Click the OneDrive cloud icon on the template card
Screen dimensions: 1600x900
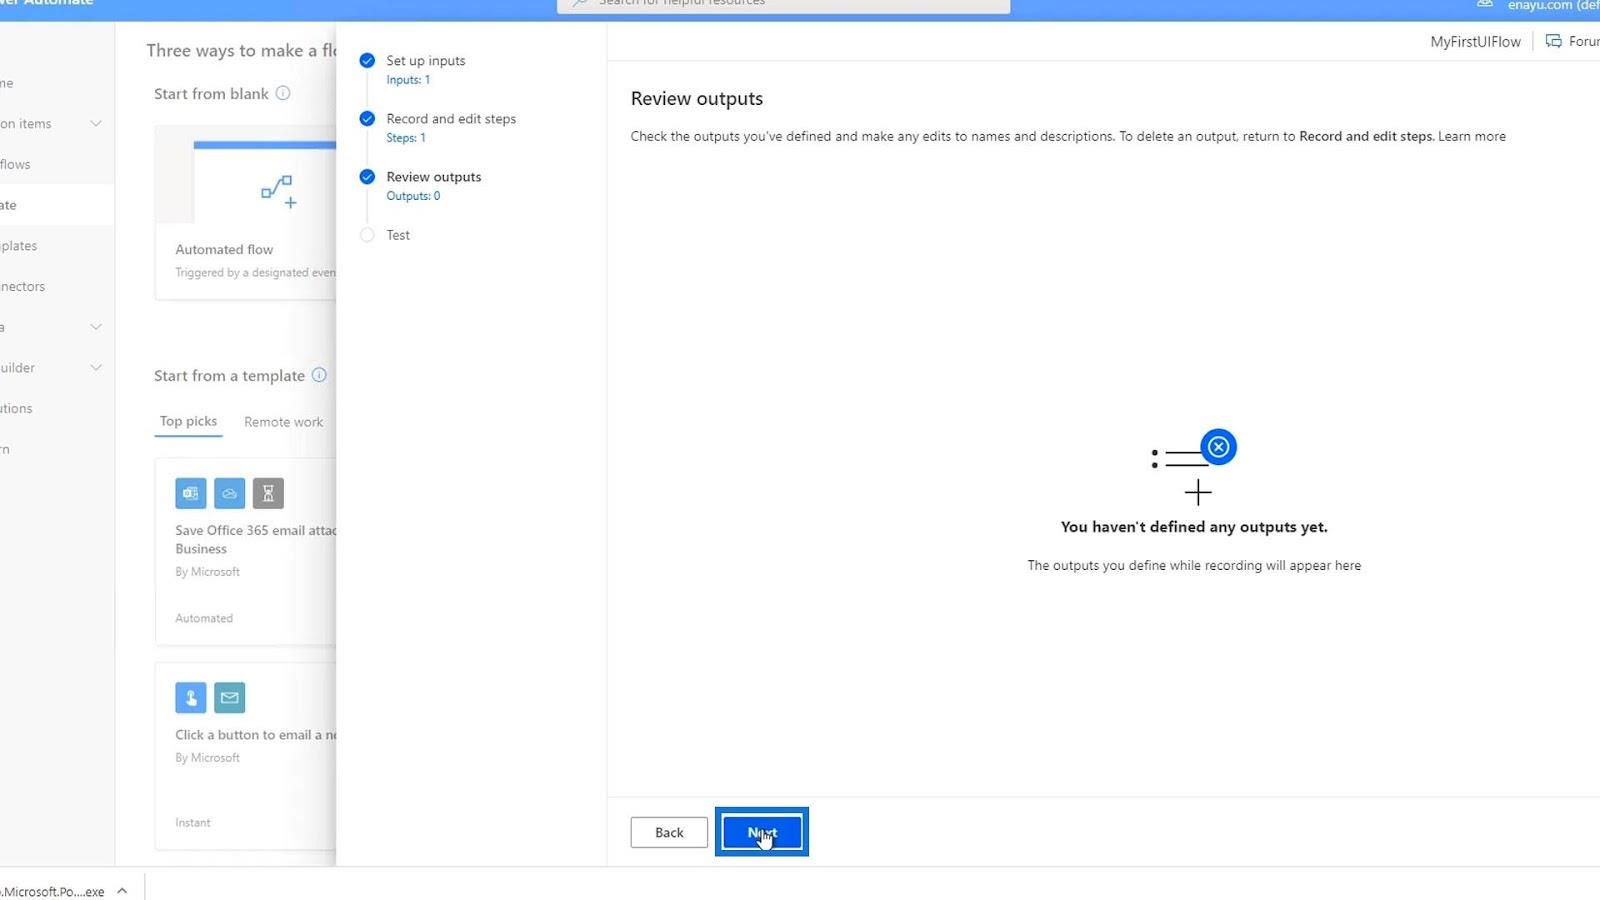point(229,493)
